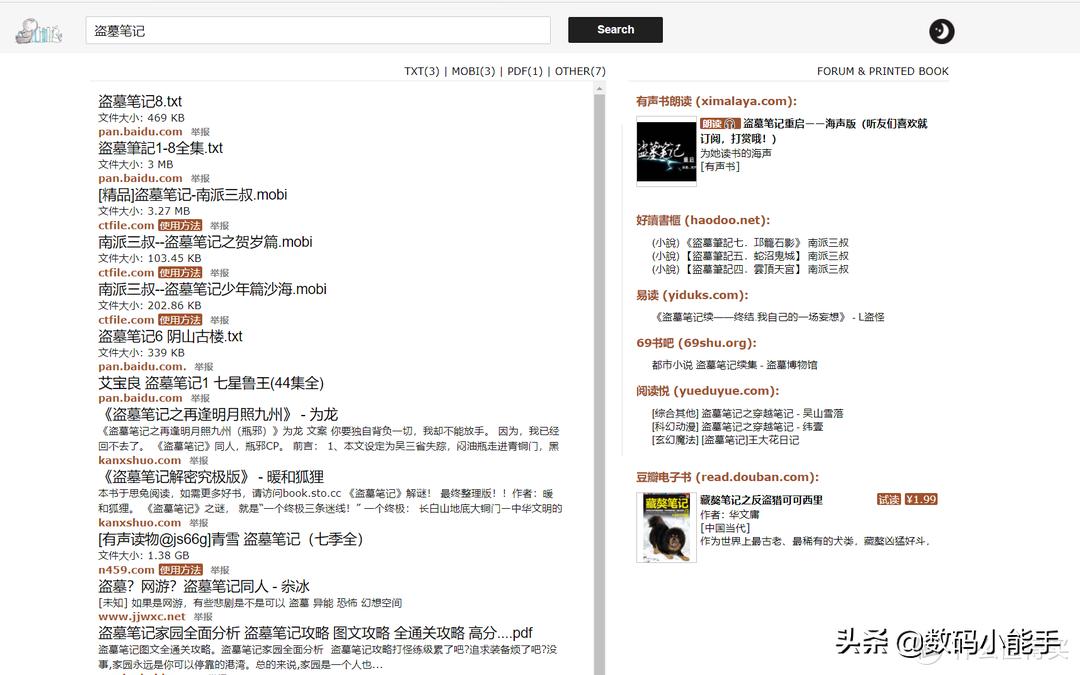Switch to the MOBI(3) filter tab
Screen dimensions: 1080x675
(471, 72)
